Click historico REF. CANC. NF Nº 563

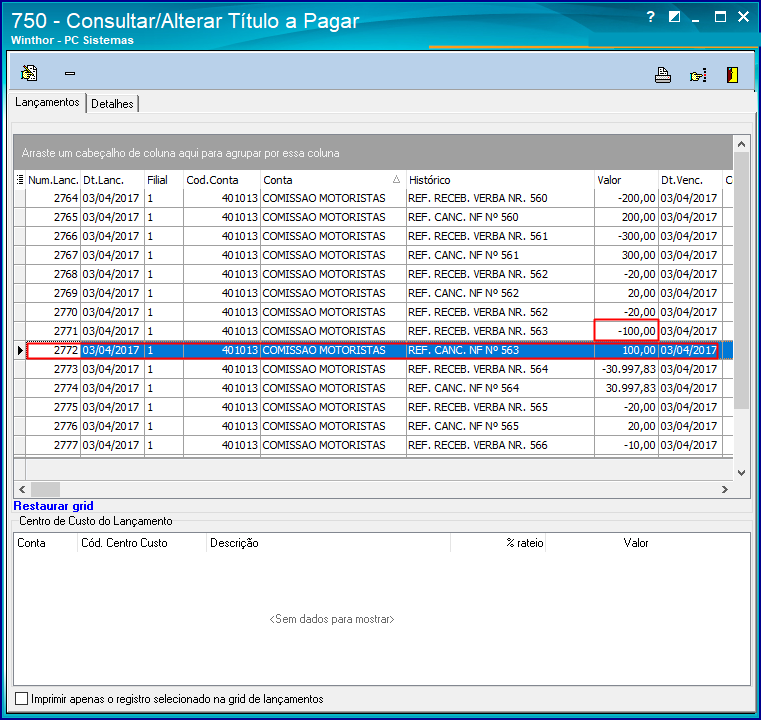pyautogui.click(x=463, y=350)
